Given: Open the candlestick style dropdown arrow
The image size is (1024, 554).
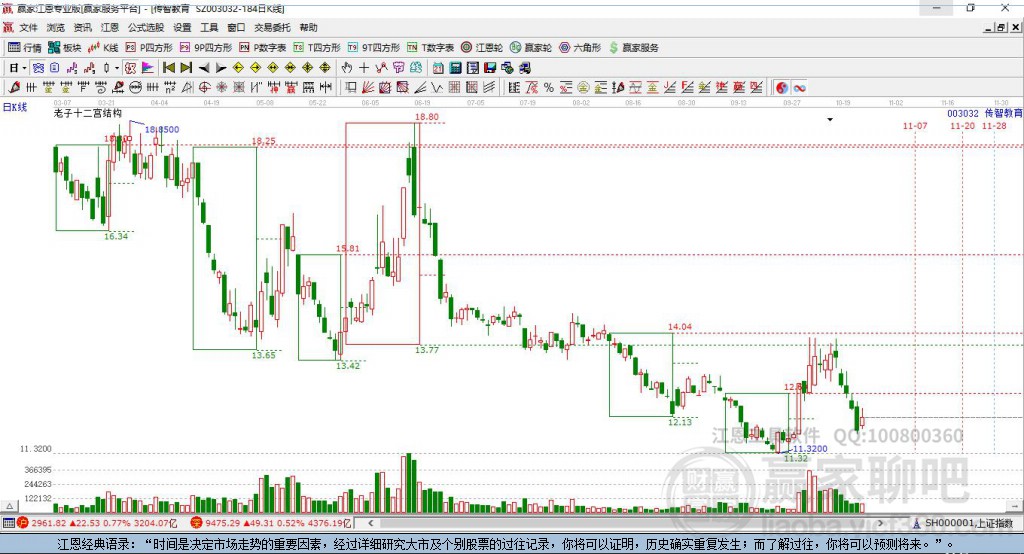Looking at the screenshot, I should (x=117, y=68).
